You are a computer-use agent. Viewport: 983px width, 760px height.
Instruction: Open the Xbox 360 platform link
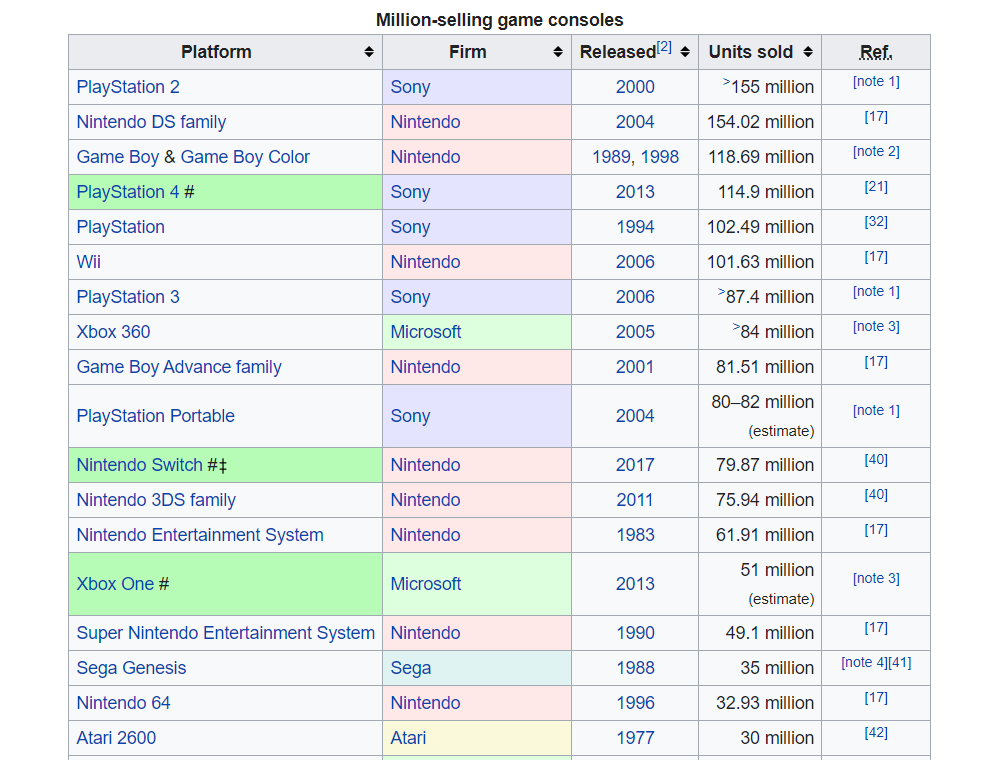point(113,332)
